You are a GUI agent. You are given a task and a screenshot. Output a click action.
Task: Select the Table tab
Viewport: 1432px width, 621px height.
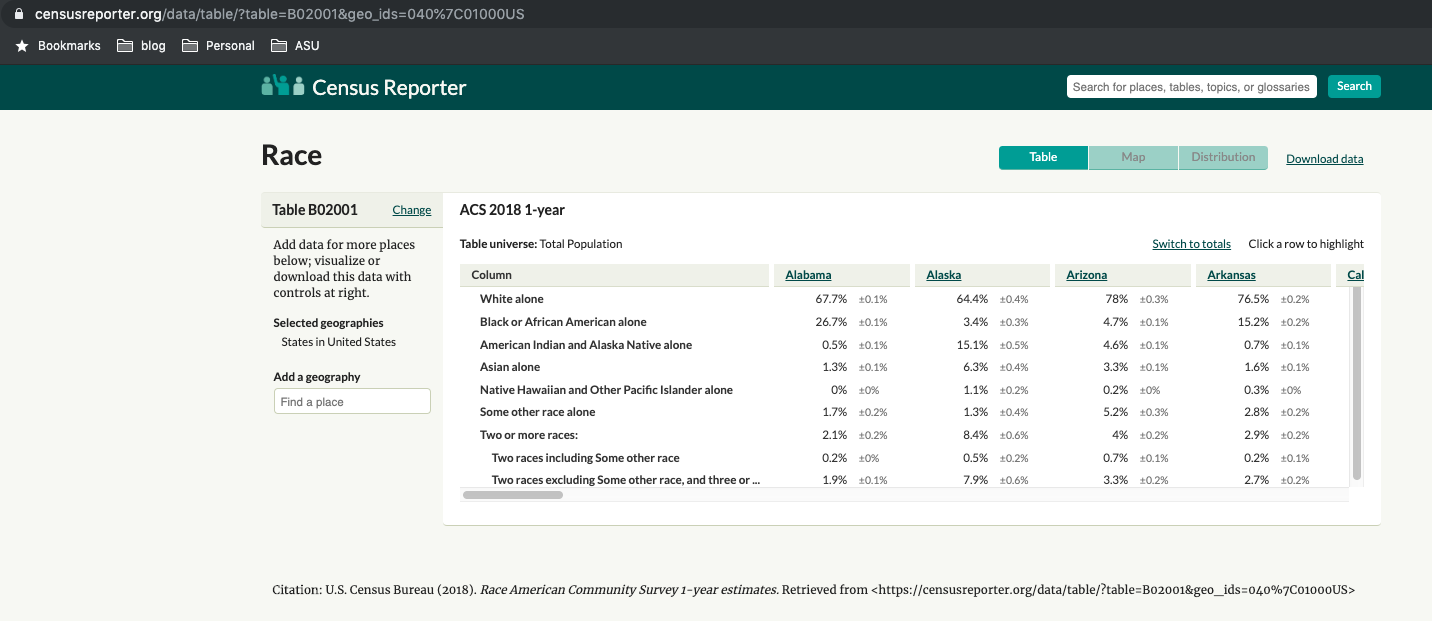click(1043, 157)
